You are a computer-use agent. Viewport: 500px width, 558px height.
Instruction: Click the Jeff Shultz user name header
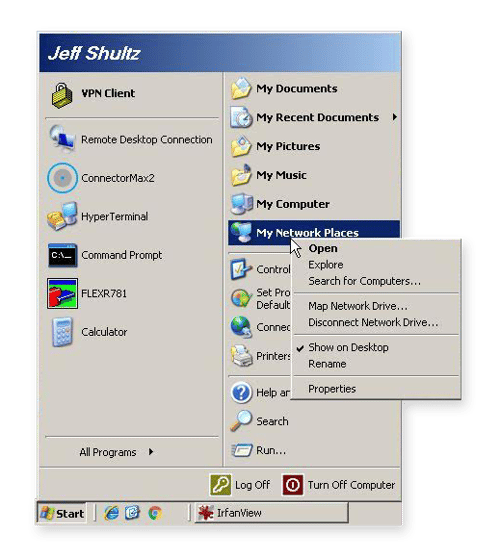[94, 53]
